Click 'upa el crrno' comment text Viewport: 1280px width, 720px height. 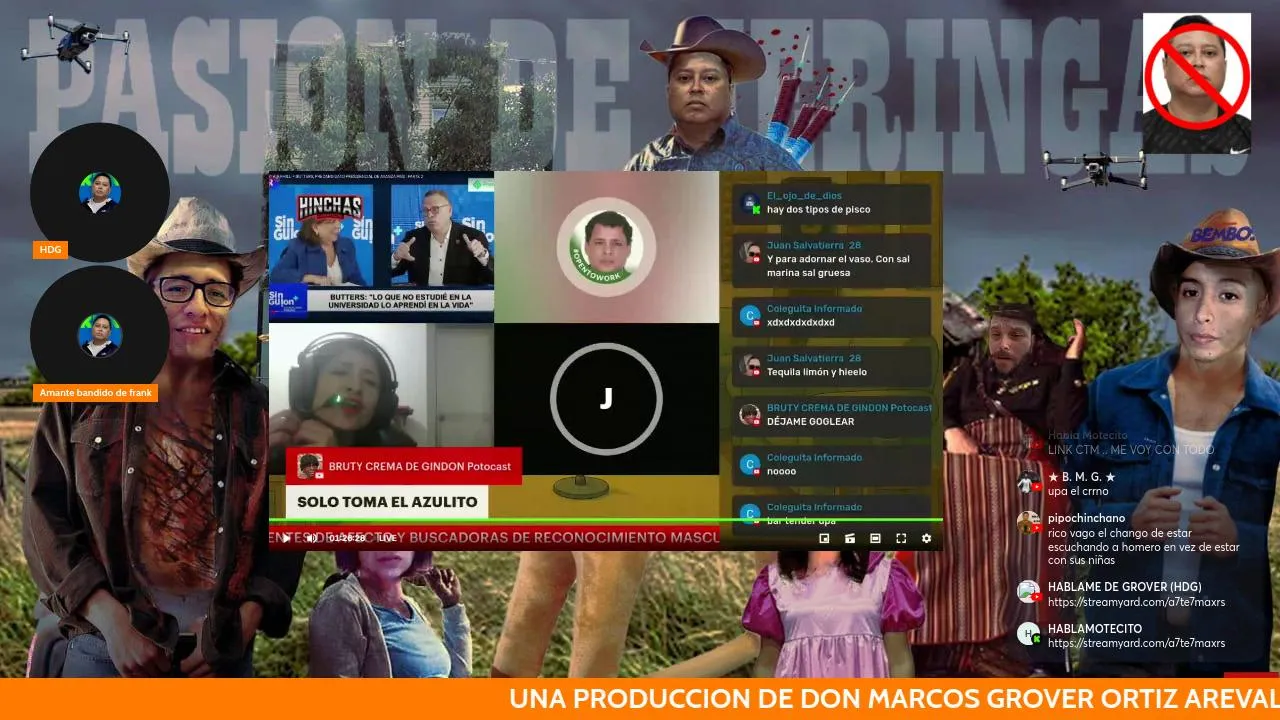coord(1078,491)
